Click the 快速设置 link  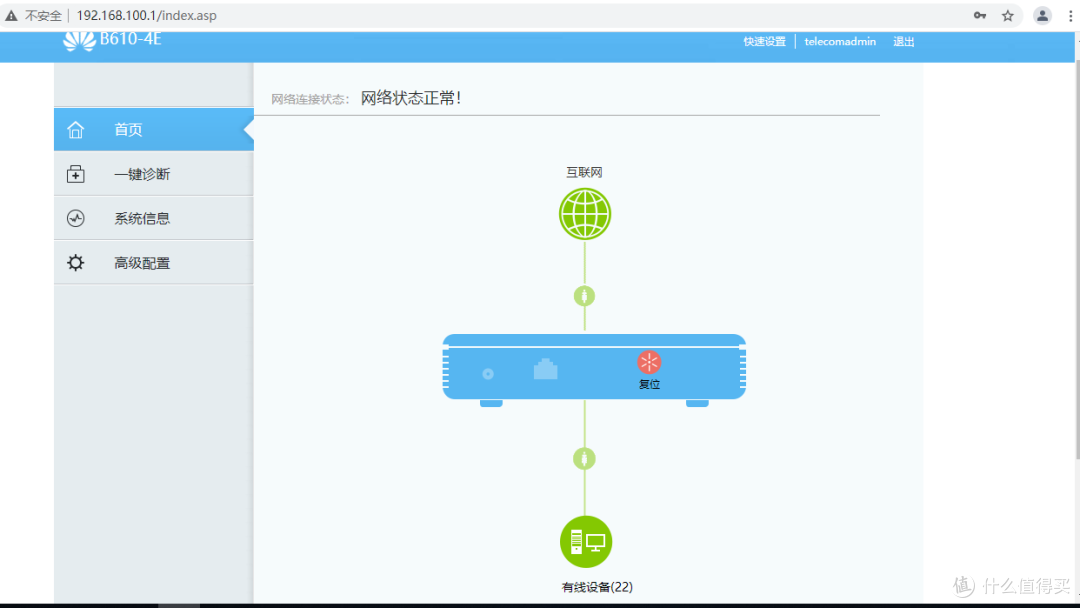click(764, 41)
